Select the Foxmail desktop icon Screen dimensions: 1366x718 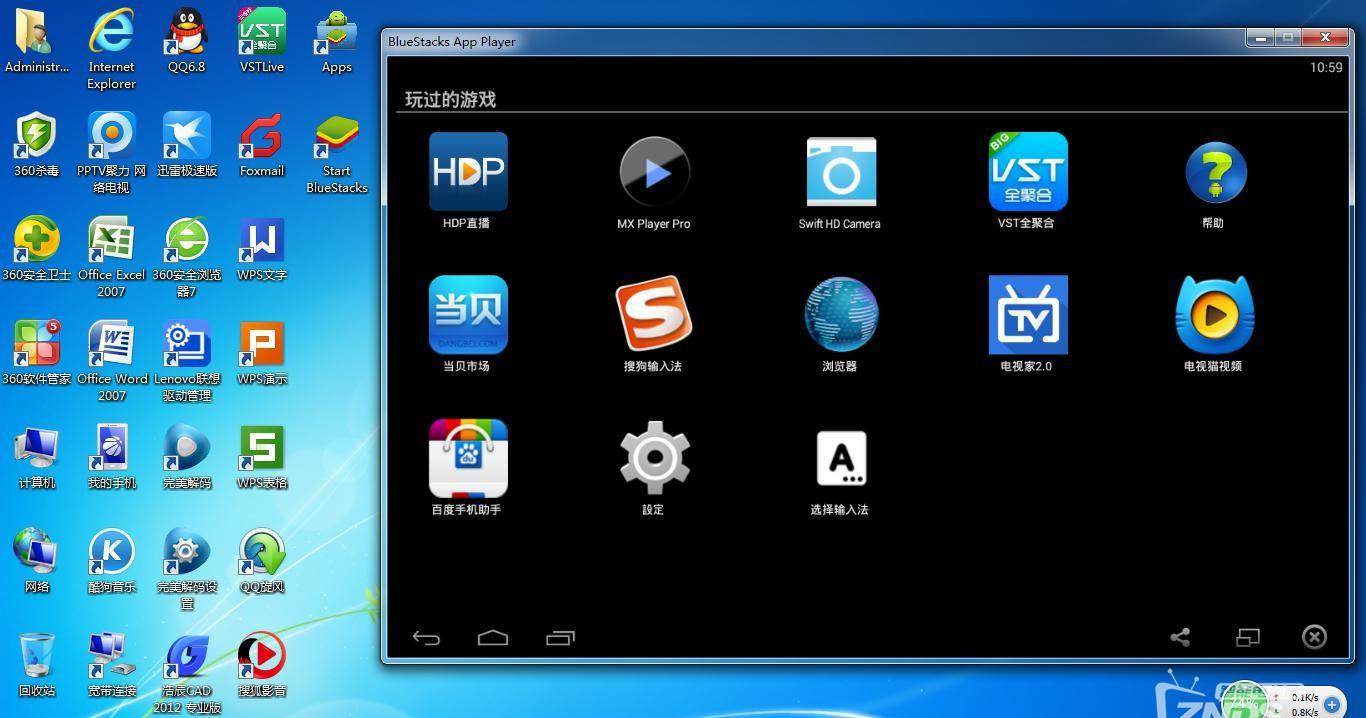[x=262, y=145]
